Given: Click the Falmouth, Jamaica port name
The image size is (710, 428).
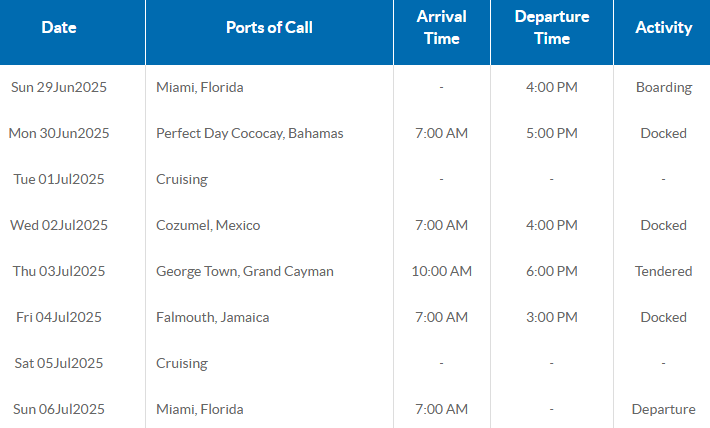Looking at the screenshot, I should (213, 317).
